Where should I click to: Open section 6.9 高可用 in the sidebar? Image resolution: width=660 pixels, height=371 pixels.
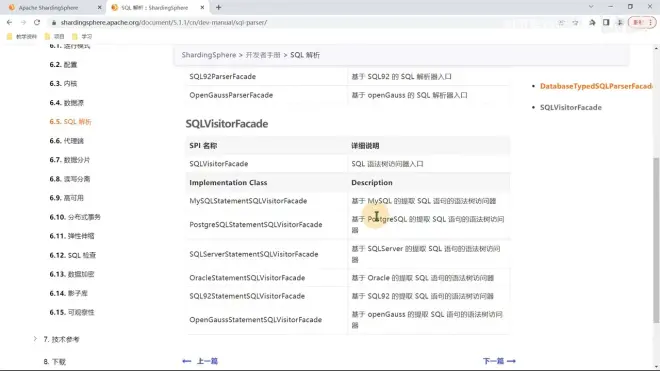click(67, 198)
